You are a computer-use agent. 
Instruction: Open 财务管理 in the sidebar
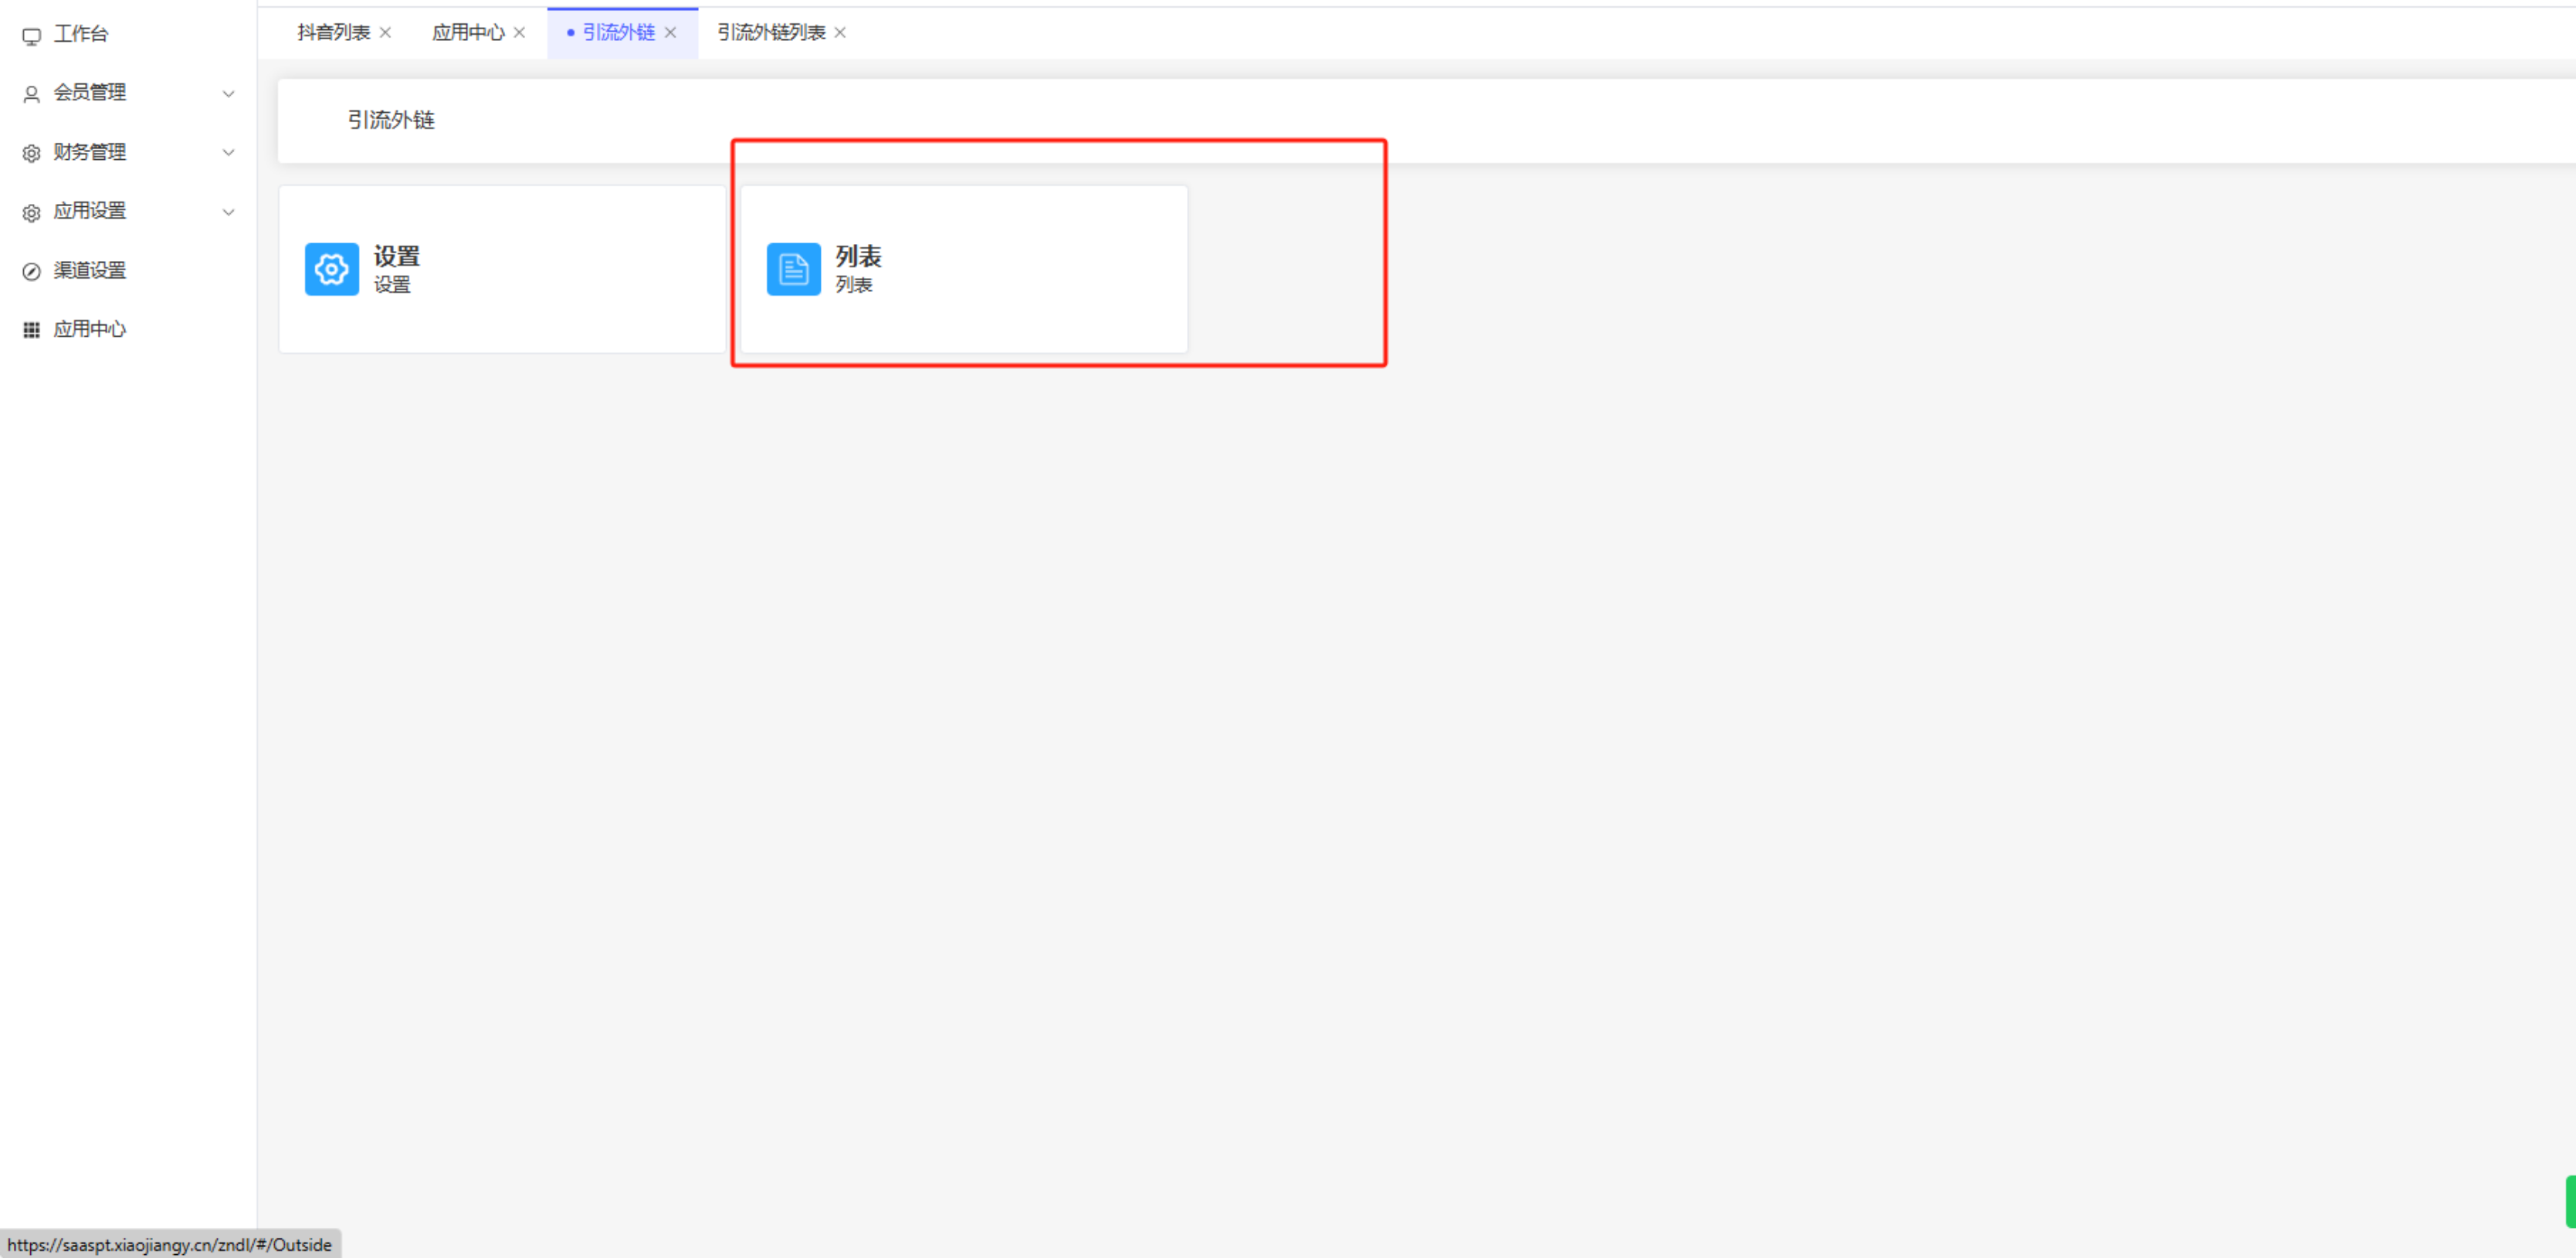point(90,152)
